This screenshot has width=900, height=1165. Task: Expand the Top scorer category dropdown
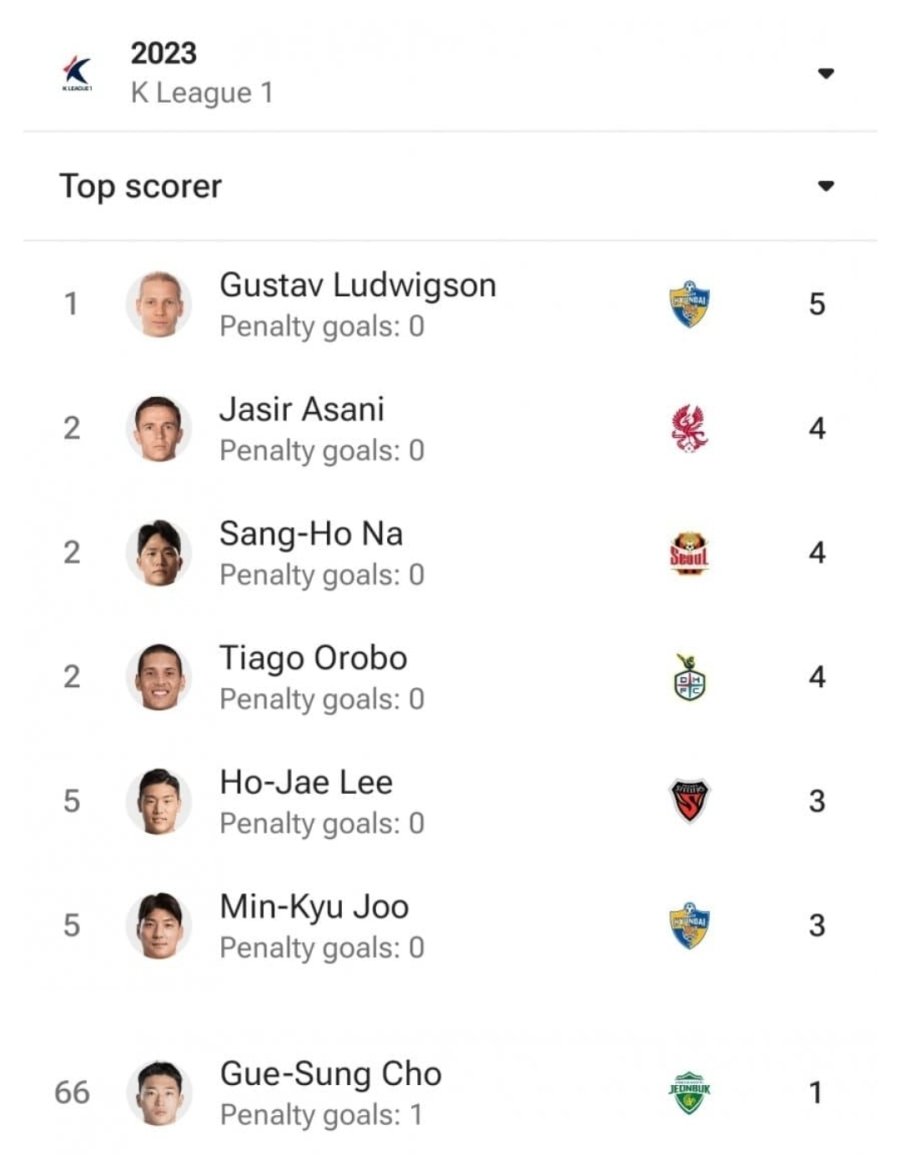click(x=826, y=186)
